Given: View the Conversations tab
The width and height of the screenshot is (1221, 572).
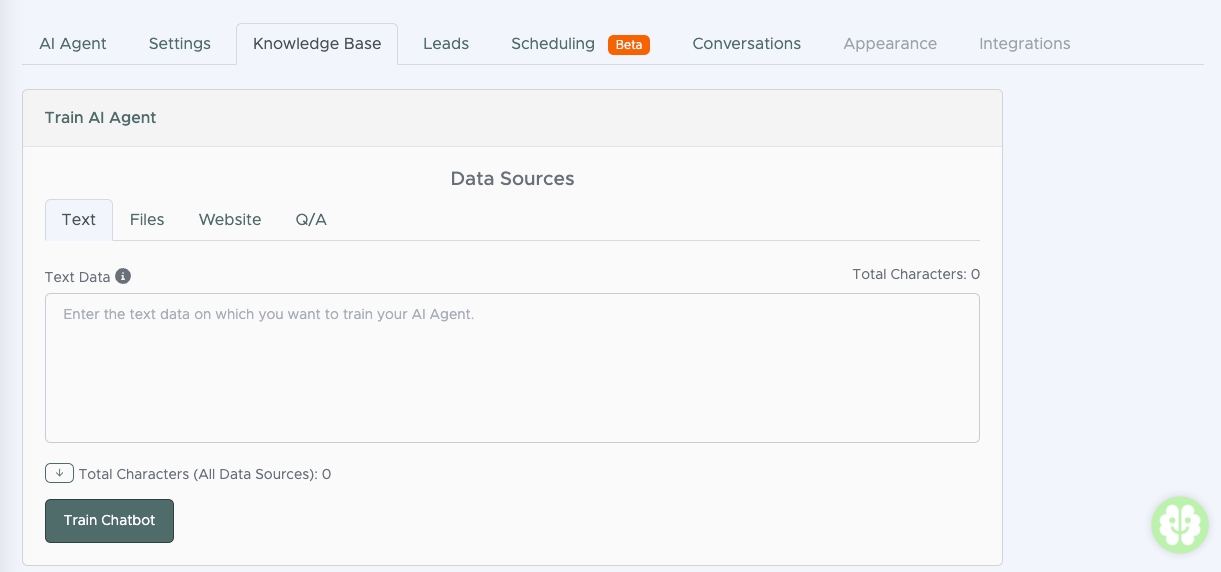Looking at the screenshot, I should coord(746,44).
